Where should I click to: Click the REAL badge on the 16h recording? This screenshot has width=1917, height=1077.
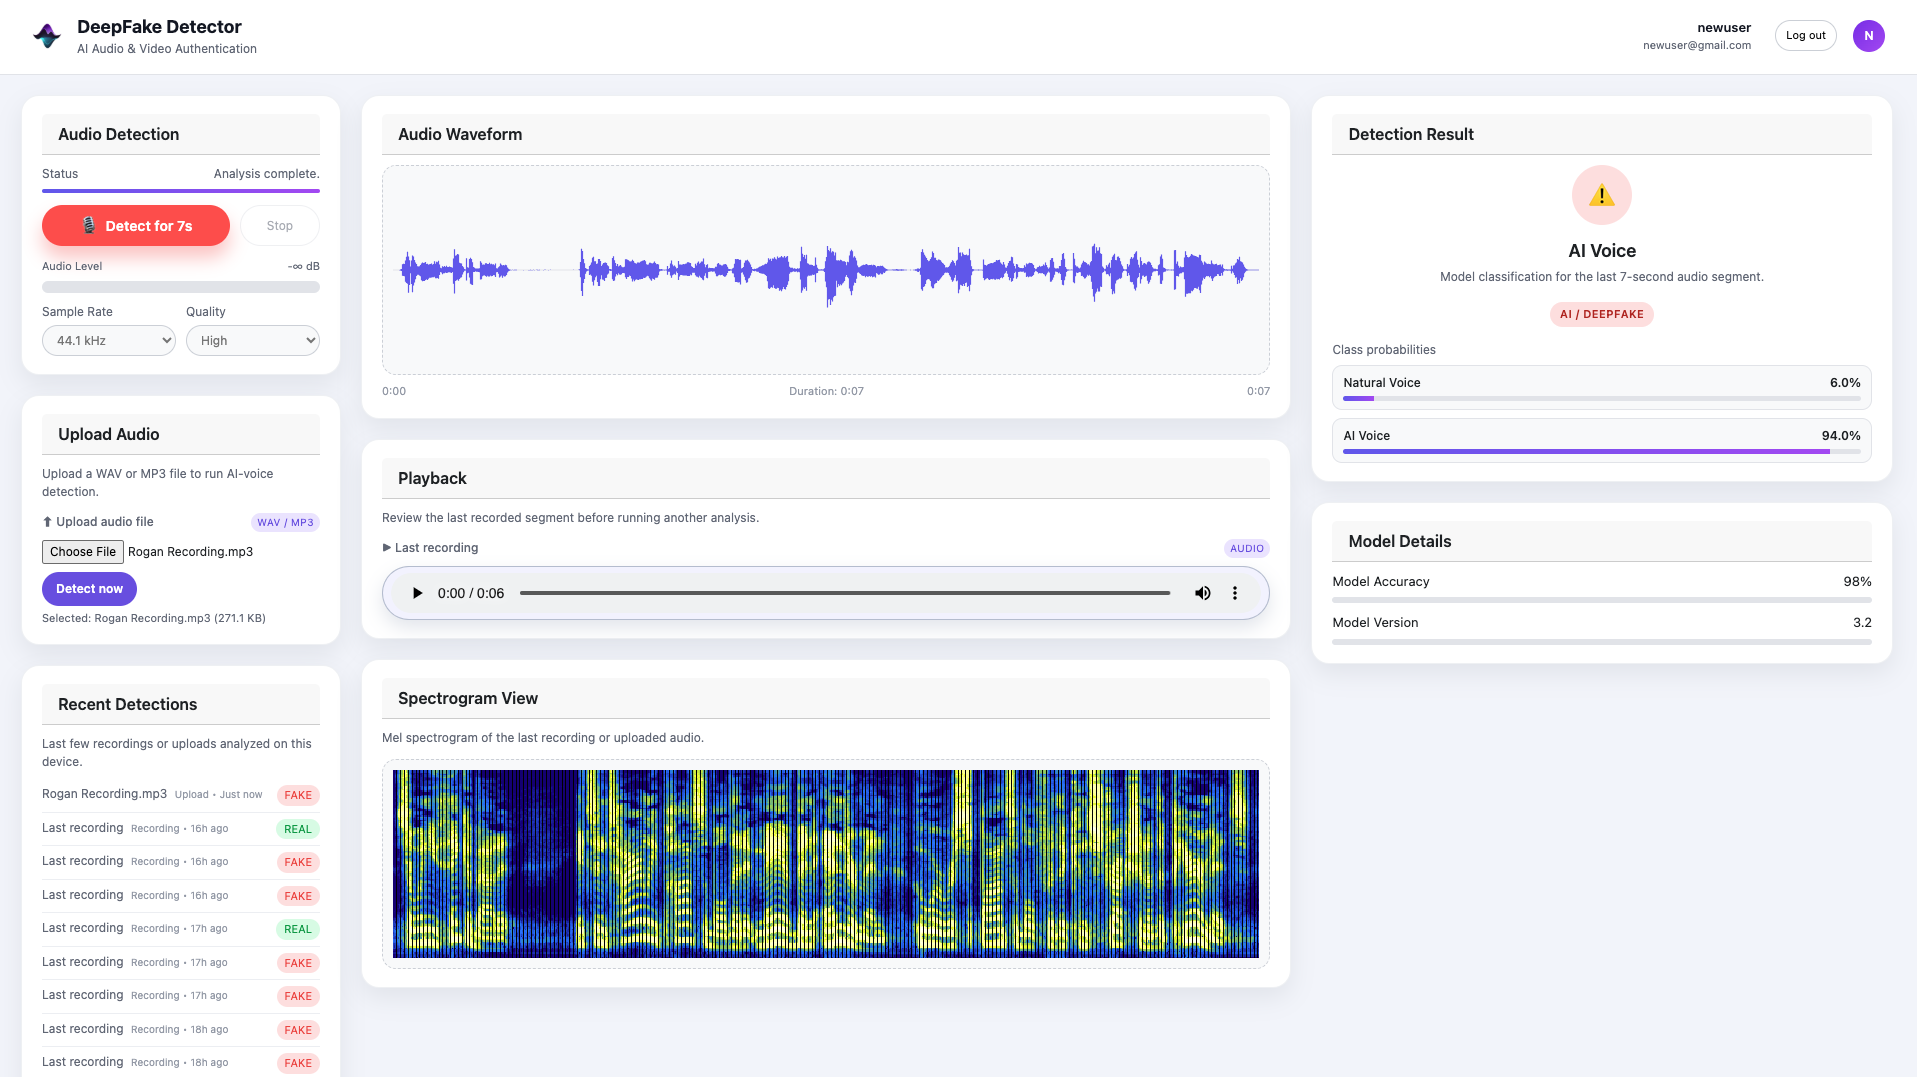[298, 829]
